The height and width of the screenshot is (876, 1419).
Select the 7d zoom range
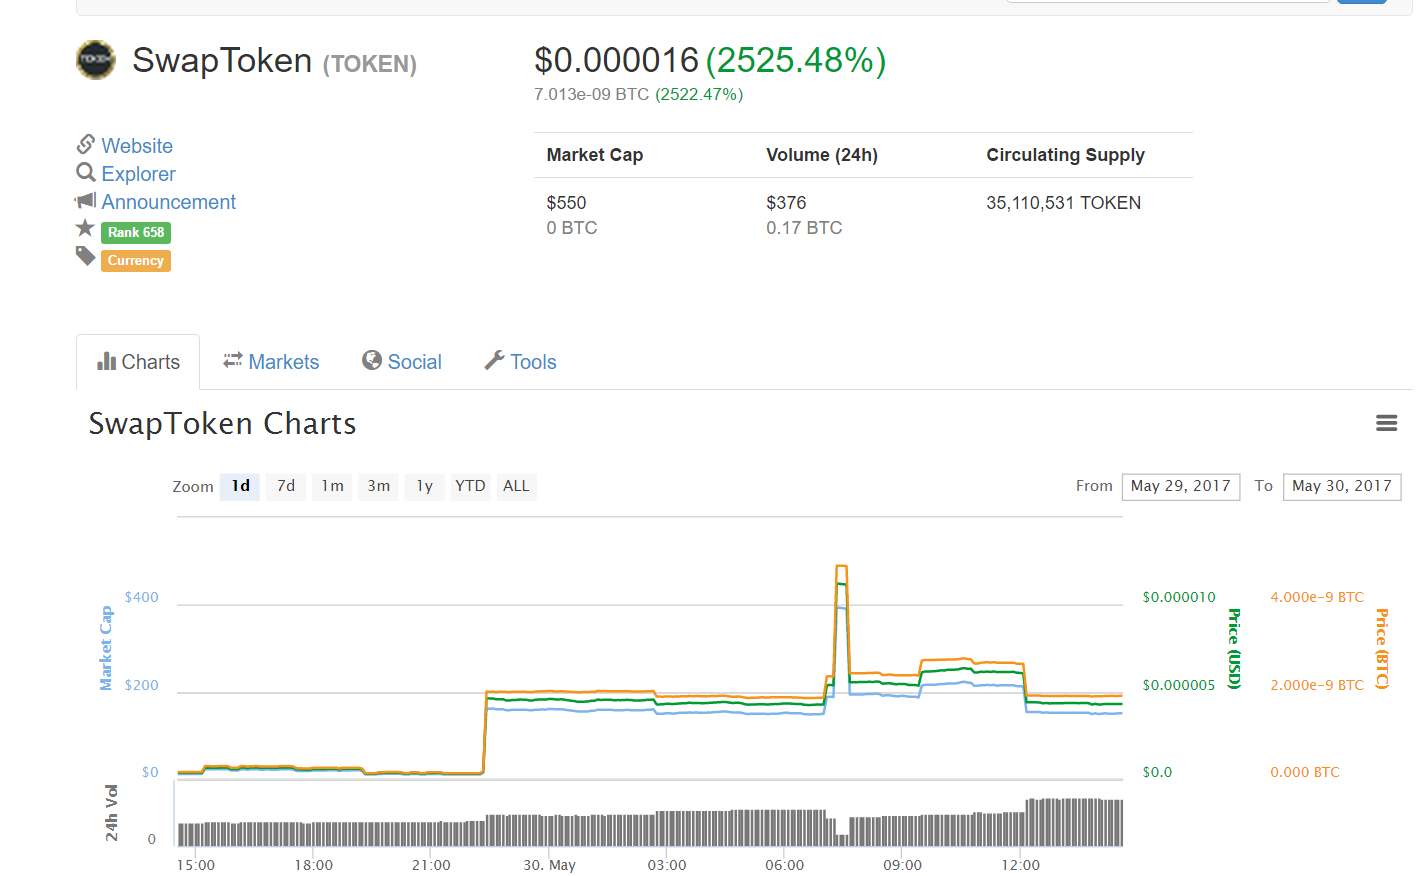[286, 486]
